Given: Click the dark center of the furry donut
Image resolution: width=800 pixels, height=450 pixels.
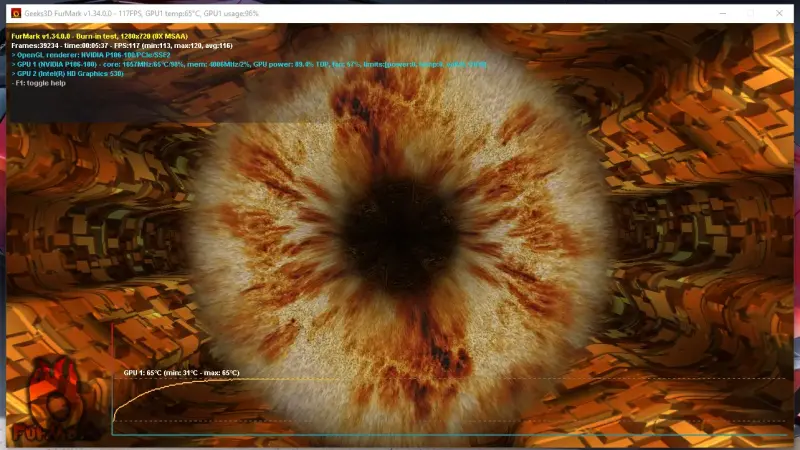Looking at the screenshot, I should [399, 236].
